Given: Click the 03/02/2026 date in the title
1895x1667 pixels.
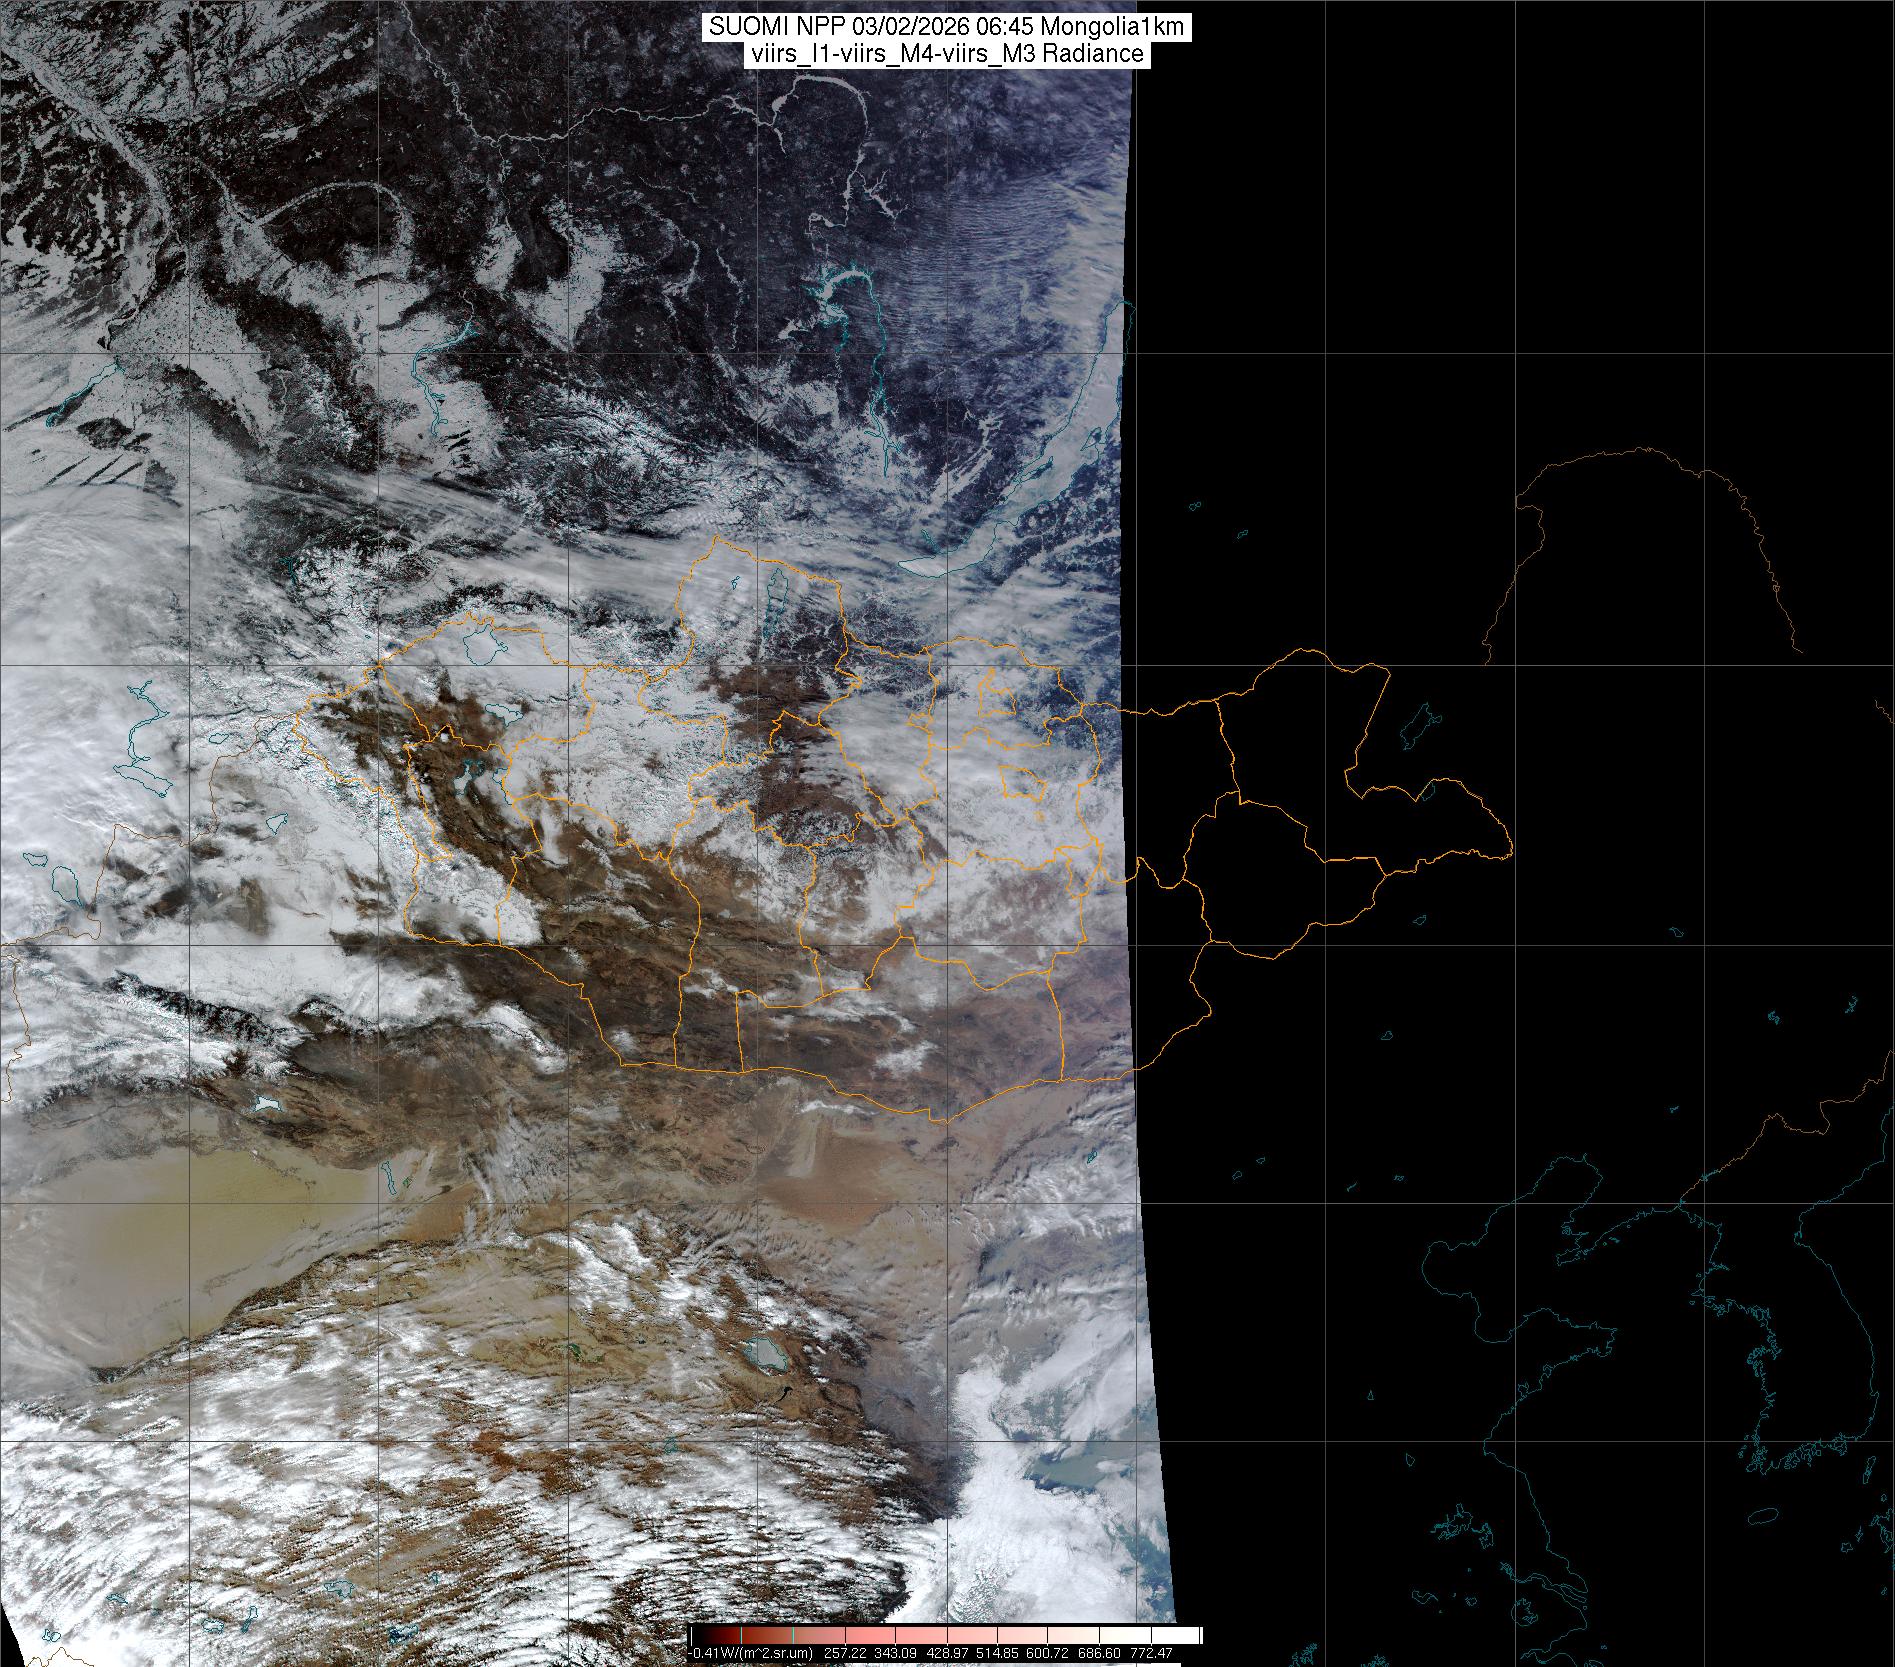Looking at the screenshot, I should click(914, 27).
